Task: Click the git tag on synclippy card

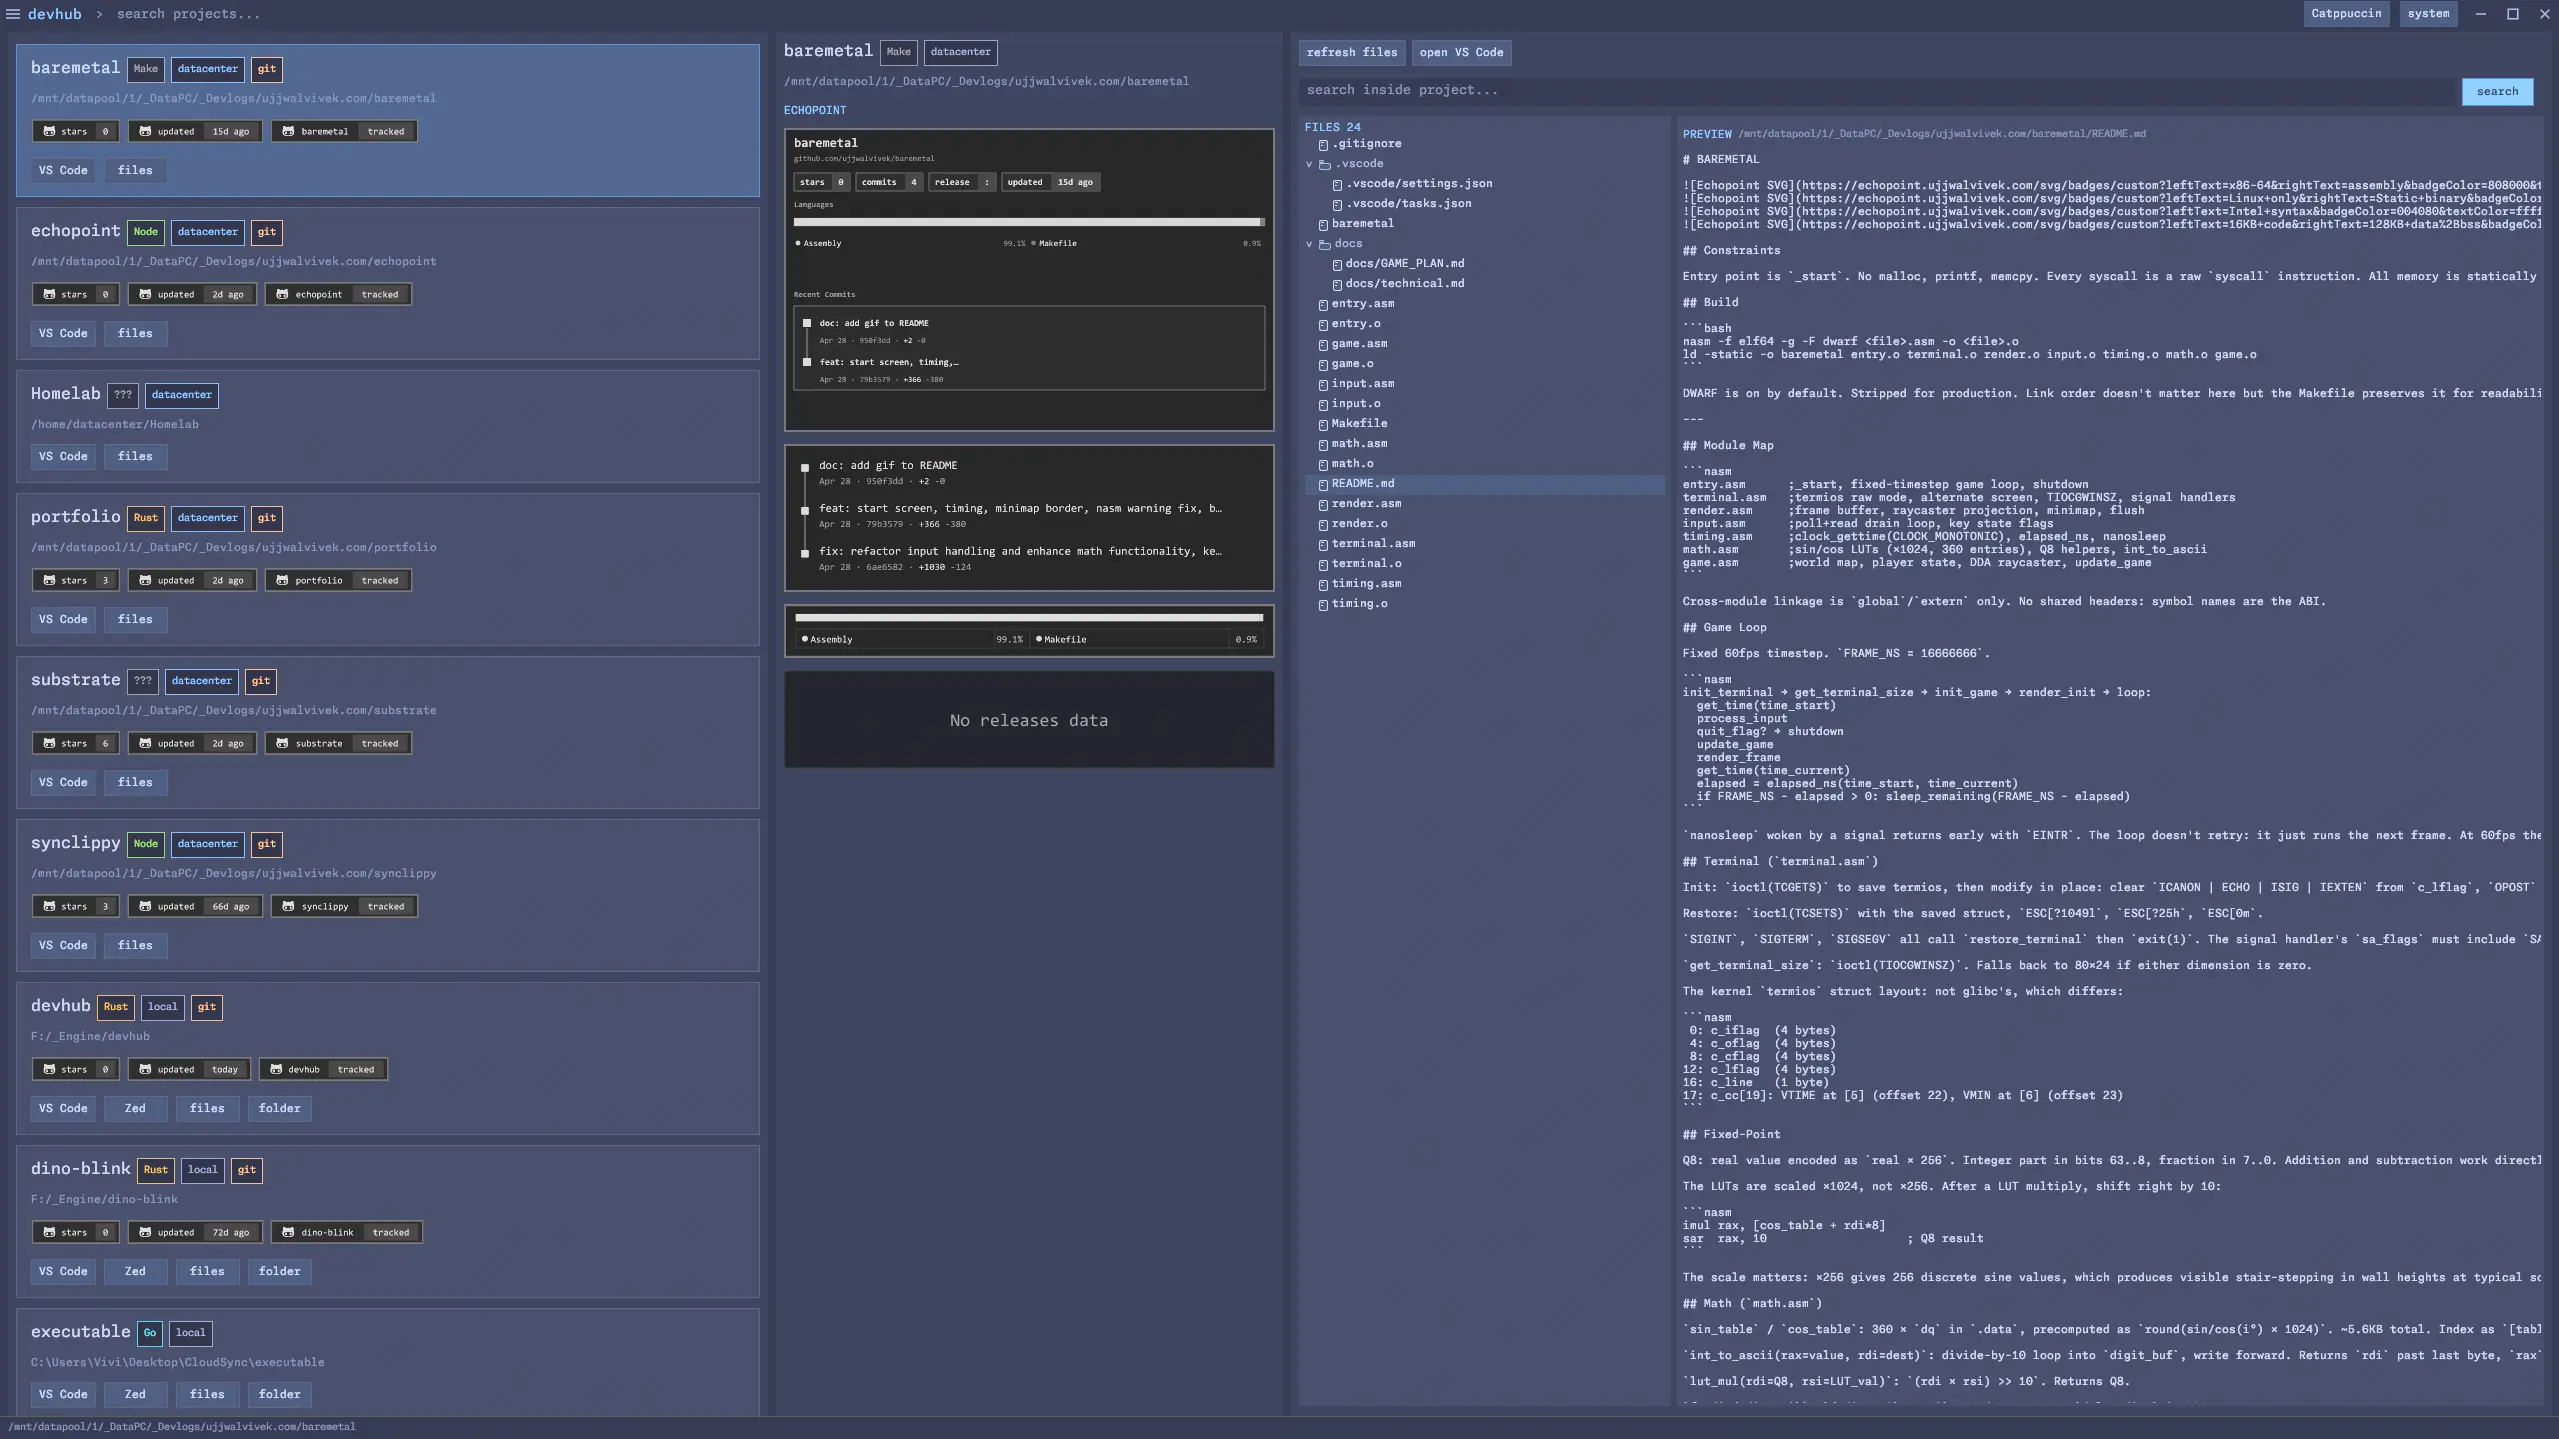Action: pyautogui.click(x=266, y=844)
